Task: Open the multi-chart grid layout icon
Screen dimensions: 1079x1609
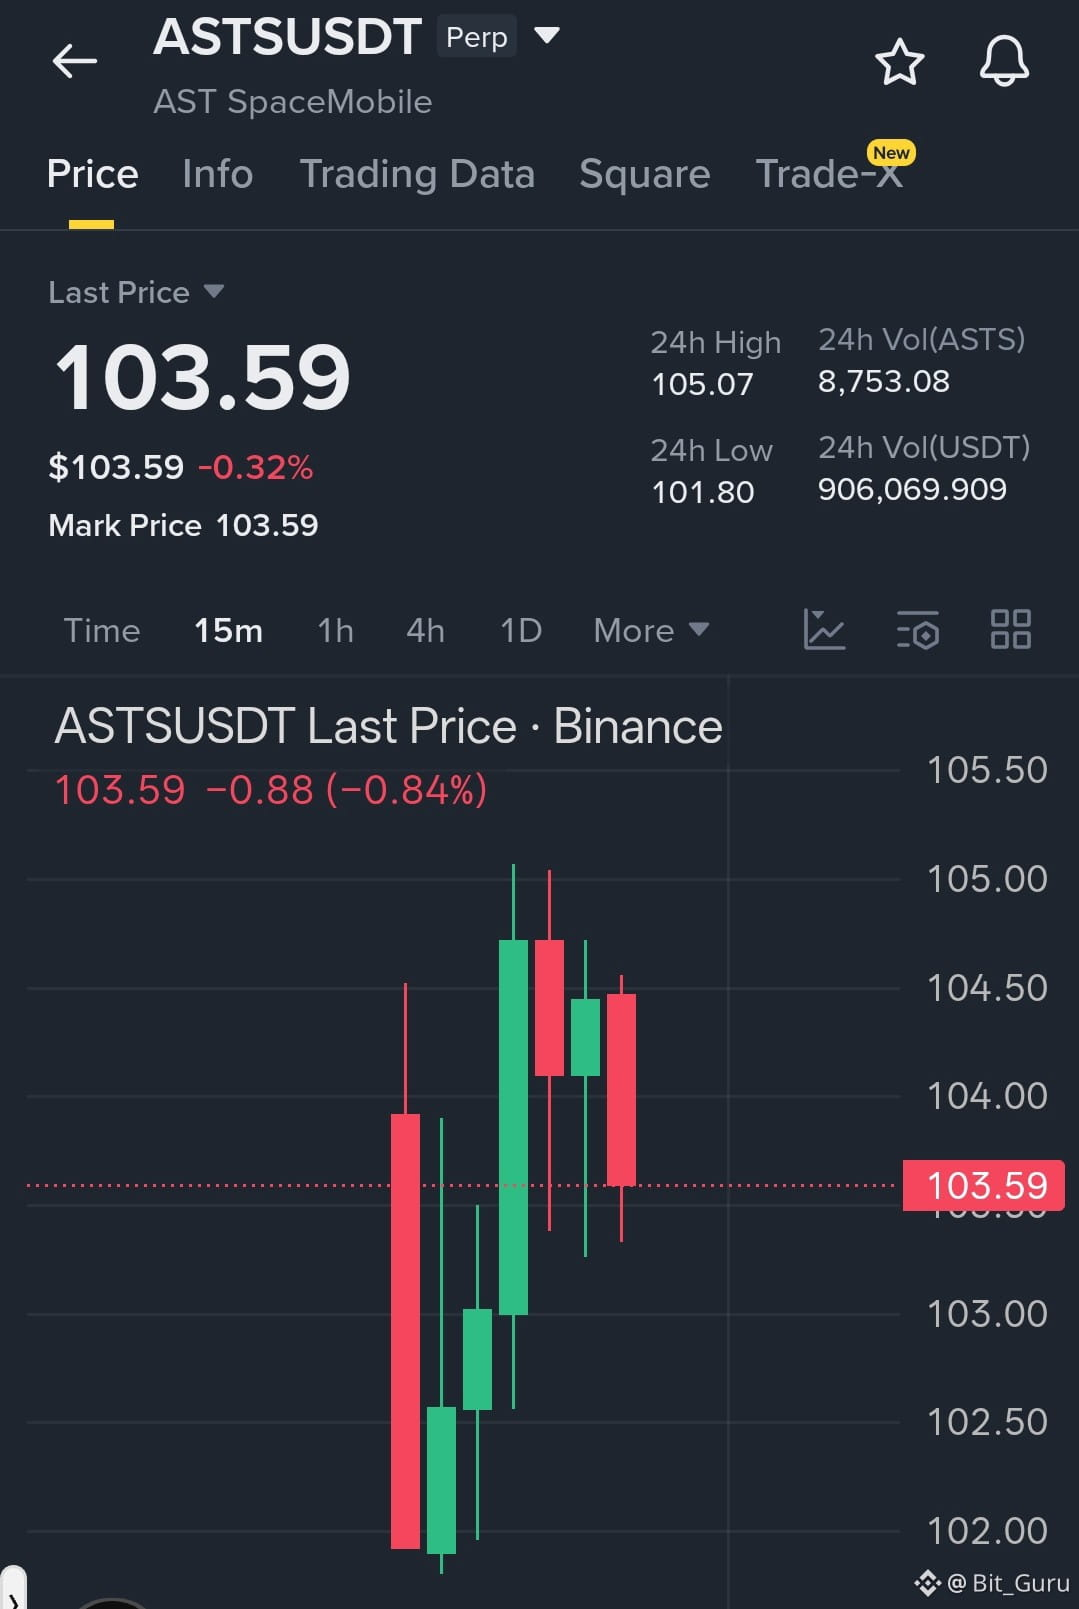Action: [x=1010, y=630]
